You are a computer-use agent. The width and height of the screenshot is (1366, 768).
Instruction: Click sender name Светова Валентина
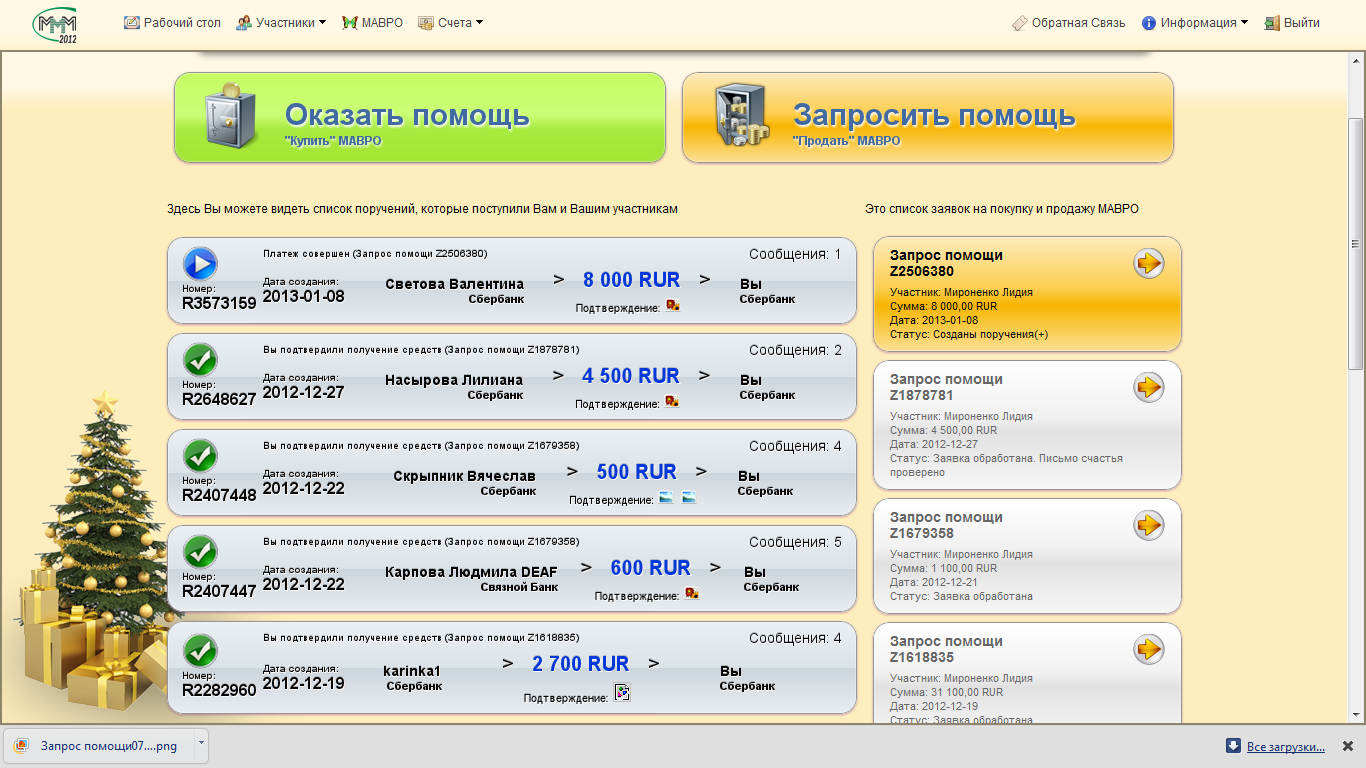click(x=454, y=284)
